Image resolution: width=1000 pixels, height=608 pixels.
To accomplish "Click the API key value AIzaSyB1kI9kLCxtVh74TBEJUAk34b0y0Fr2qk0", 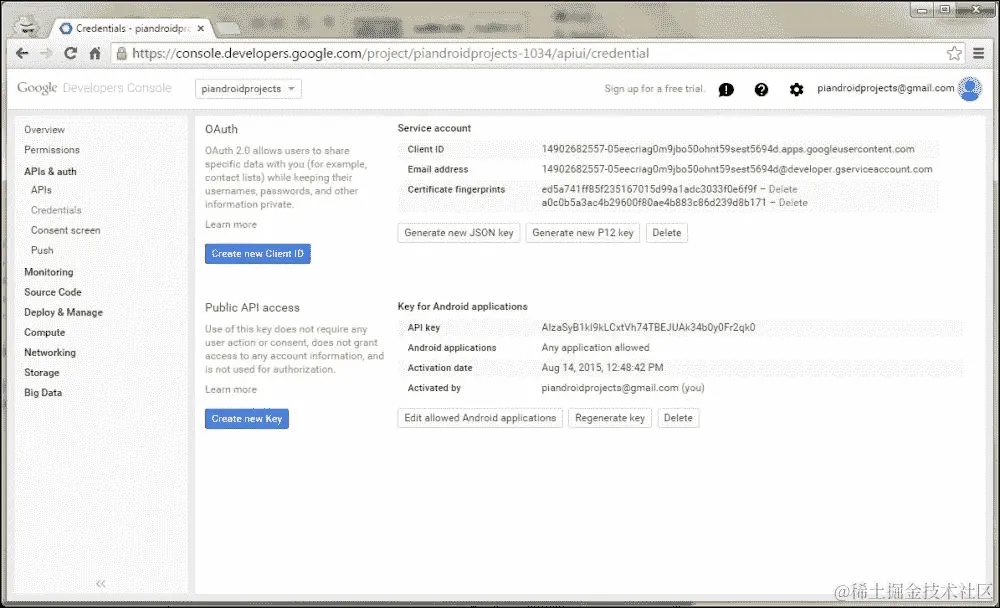I will (x=649, y=327).
